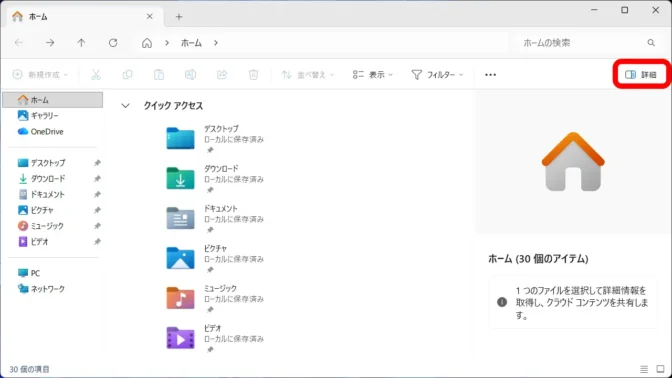Click the home thumbnail in details pane

[573, 162]
